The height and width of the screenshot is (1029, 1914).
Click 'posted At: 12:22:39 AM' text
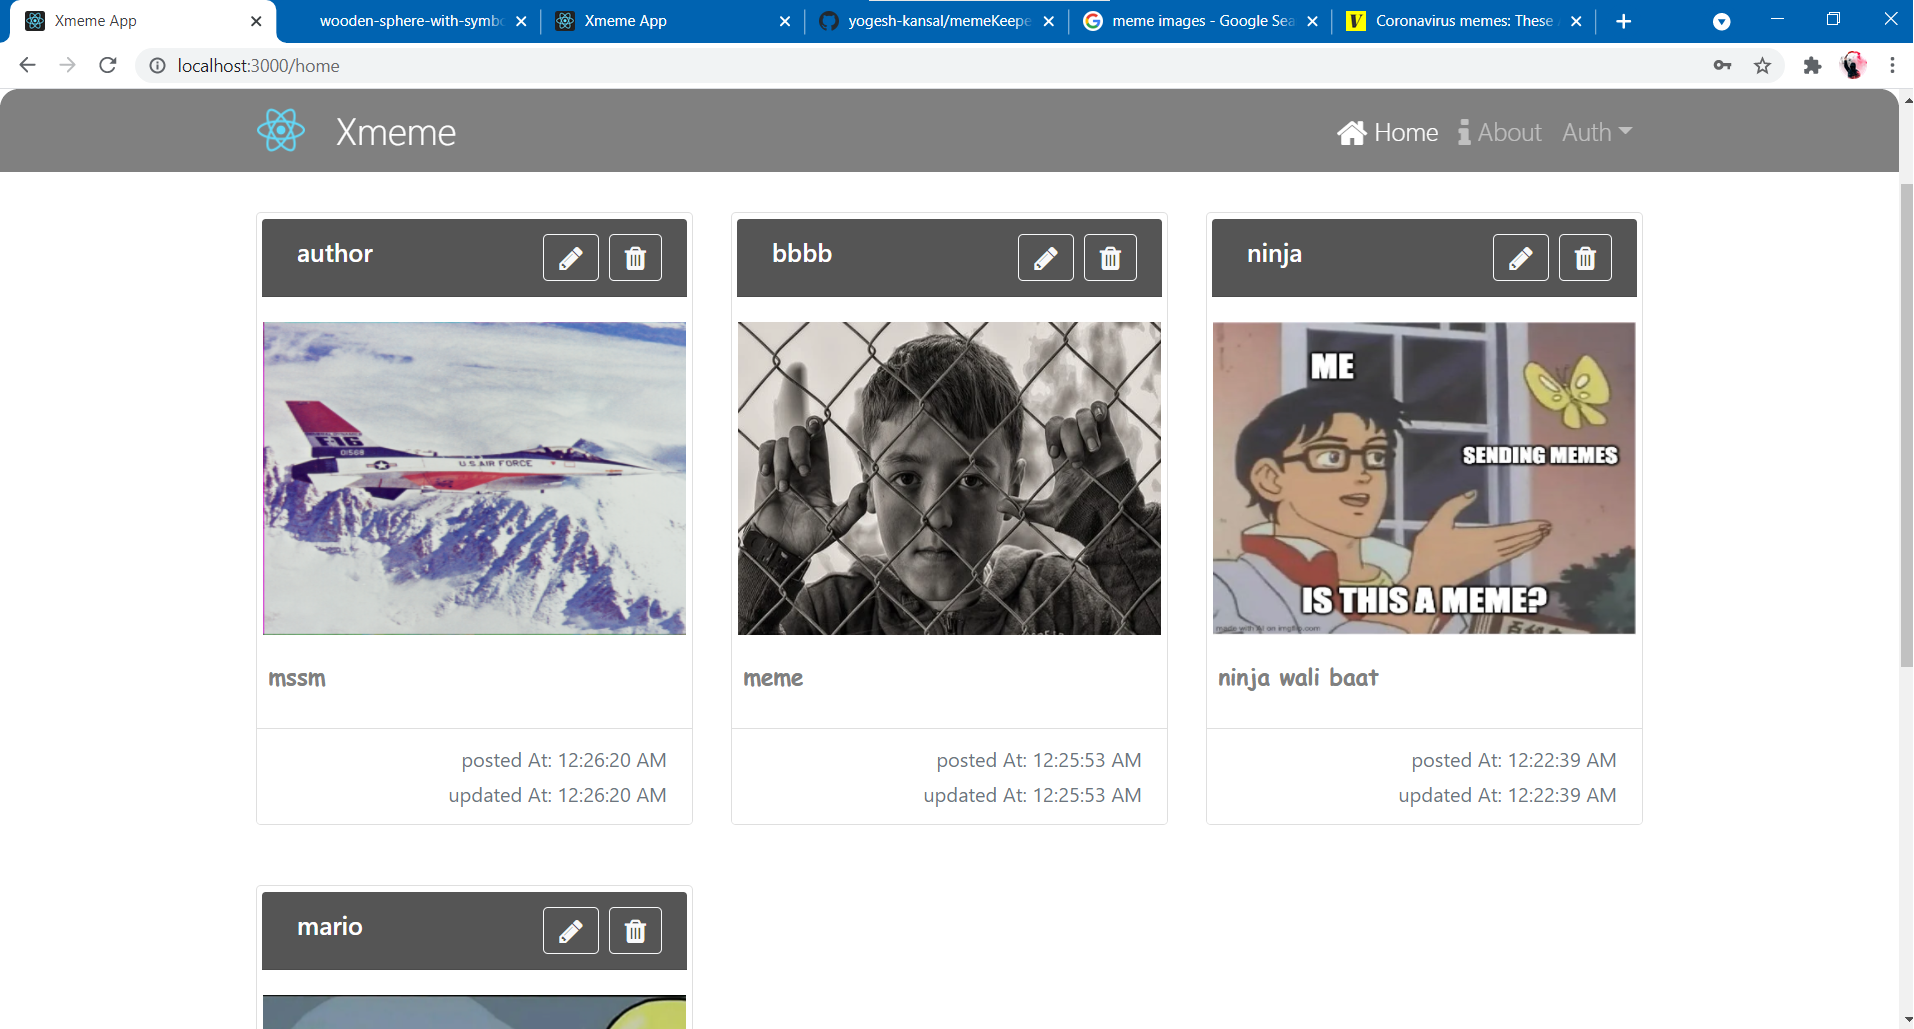pos(1514,760)
